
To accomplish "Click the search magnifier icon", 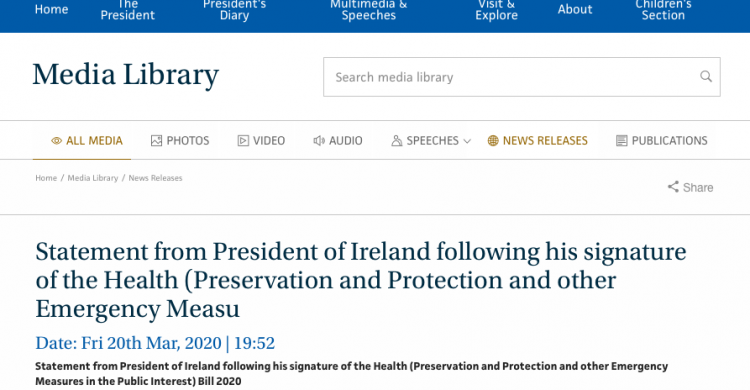I will (x=706, y=76).
